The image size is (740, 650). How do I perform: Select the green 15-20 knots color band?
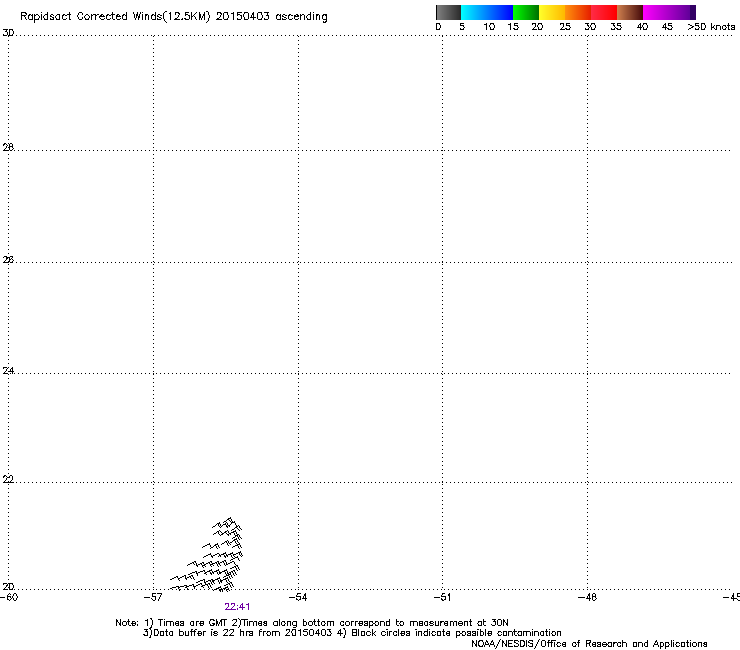(x=526, y=12)
